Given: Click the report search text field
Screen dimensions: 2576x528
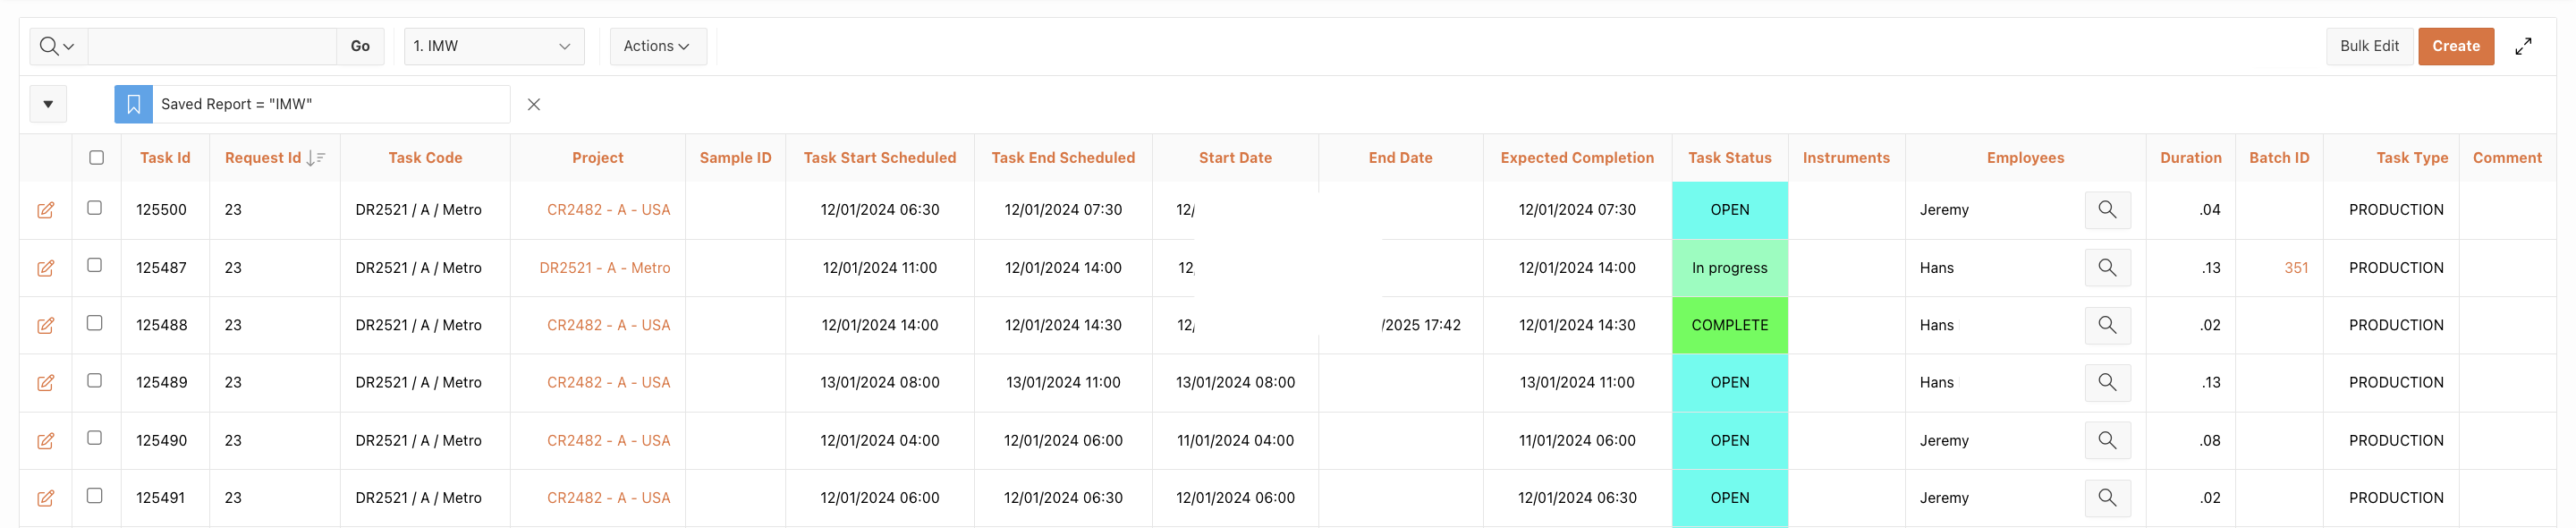Looking at the screenshot, I should pos(212,46).
